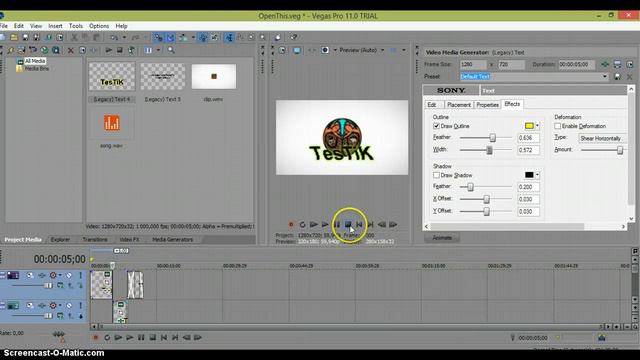The height and width of the screenshot is (360, 640).
Task: Toggle track motion icon on track 1
Action: [30, 276]
